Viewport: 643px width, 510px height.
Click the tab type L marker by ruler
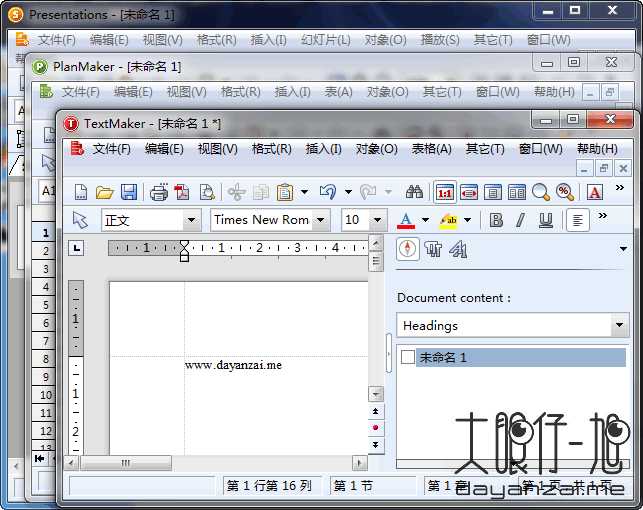tap(76, 248)
